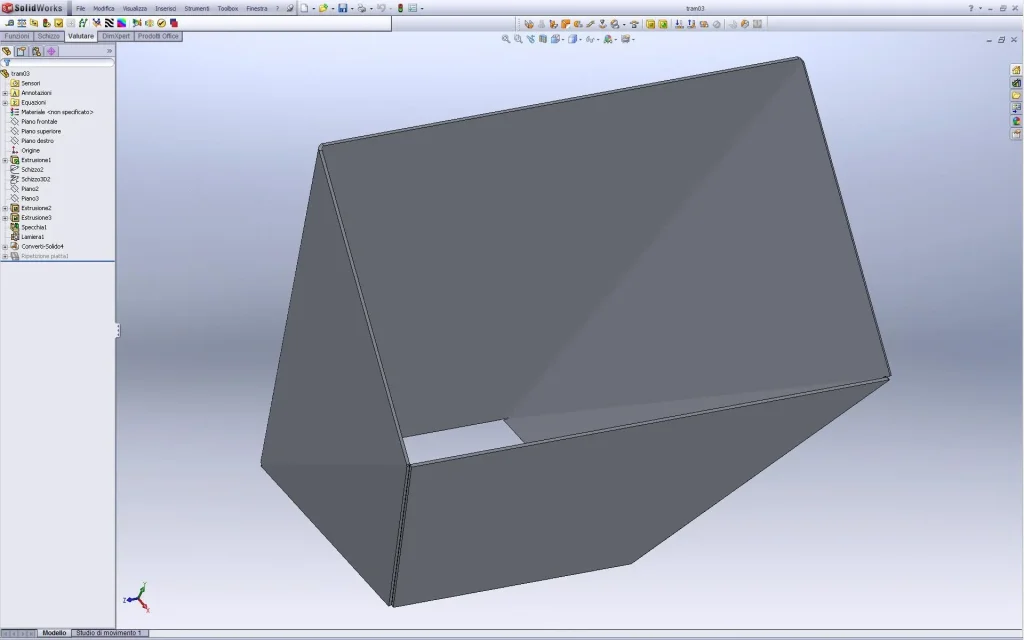Open the New document dropdown arrow
Image resolution: width=1024 pixels, height=640 pixels.
pyautogui.click(x=313, y=8)
